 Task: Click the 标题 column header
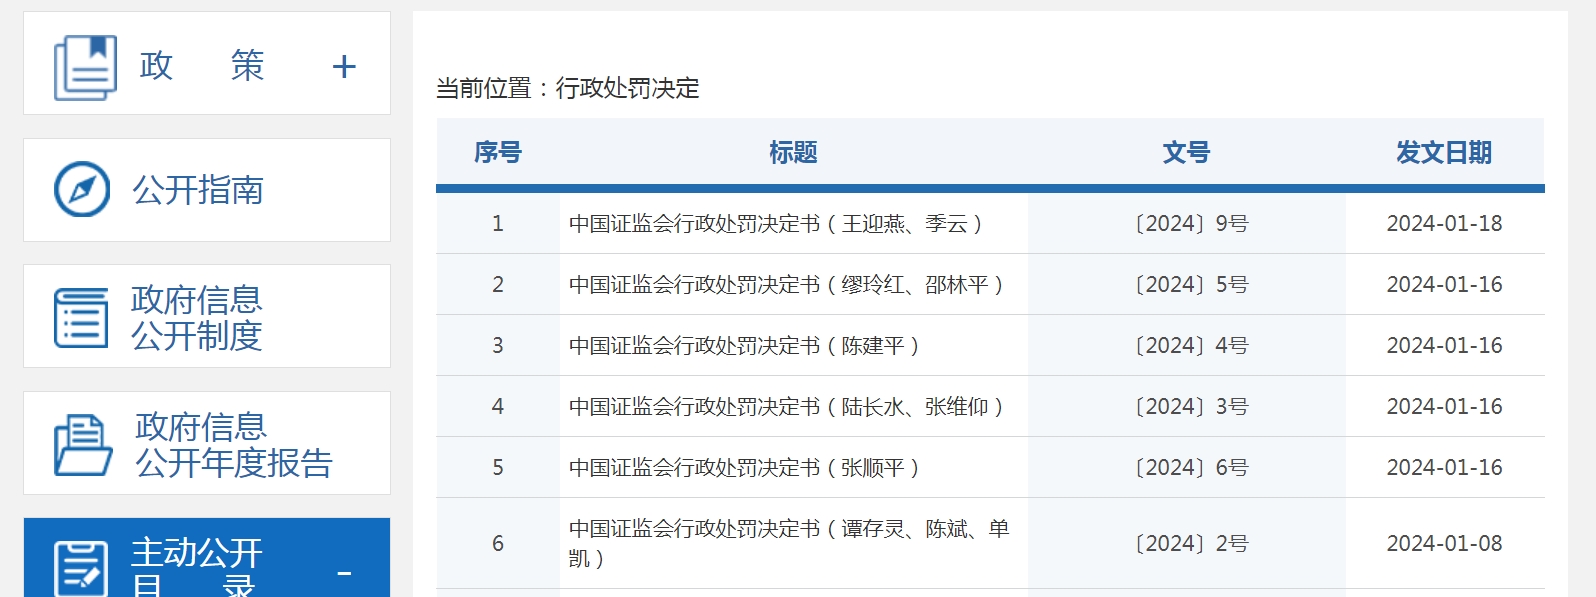coord(793,153)
